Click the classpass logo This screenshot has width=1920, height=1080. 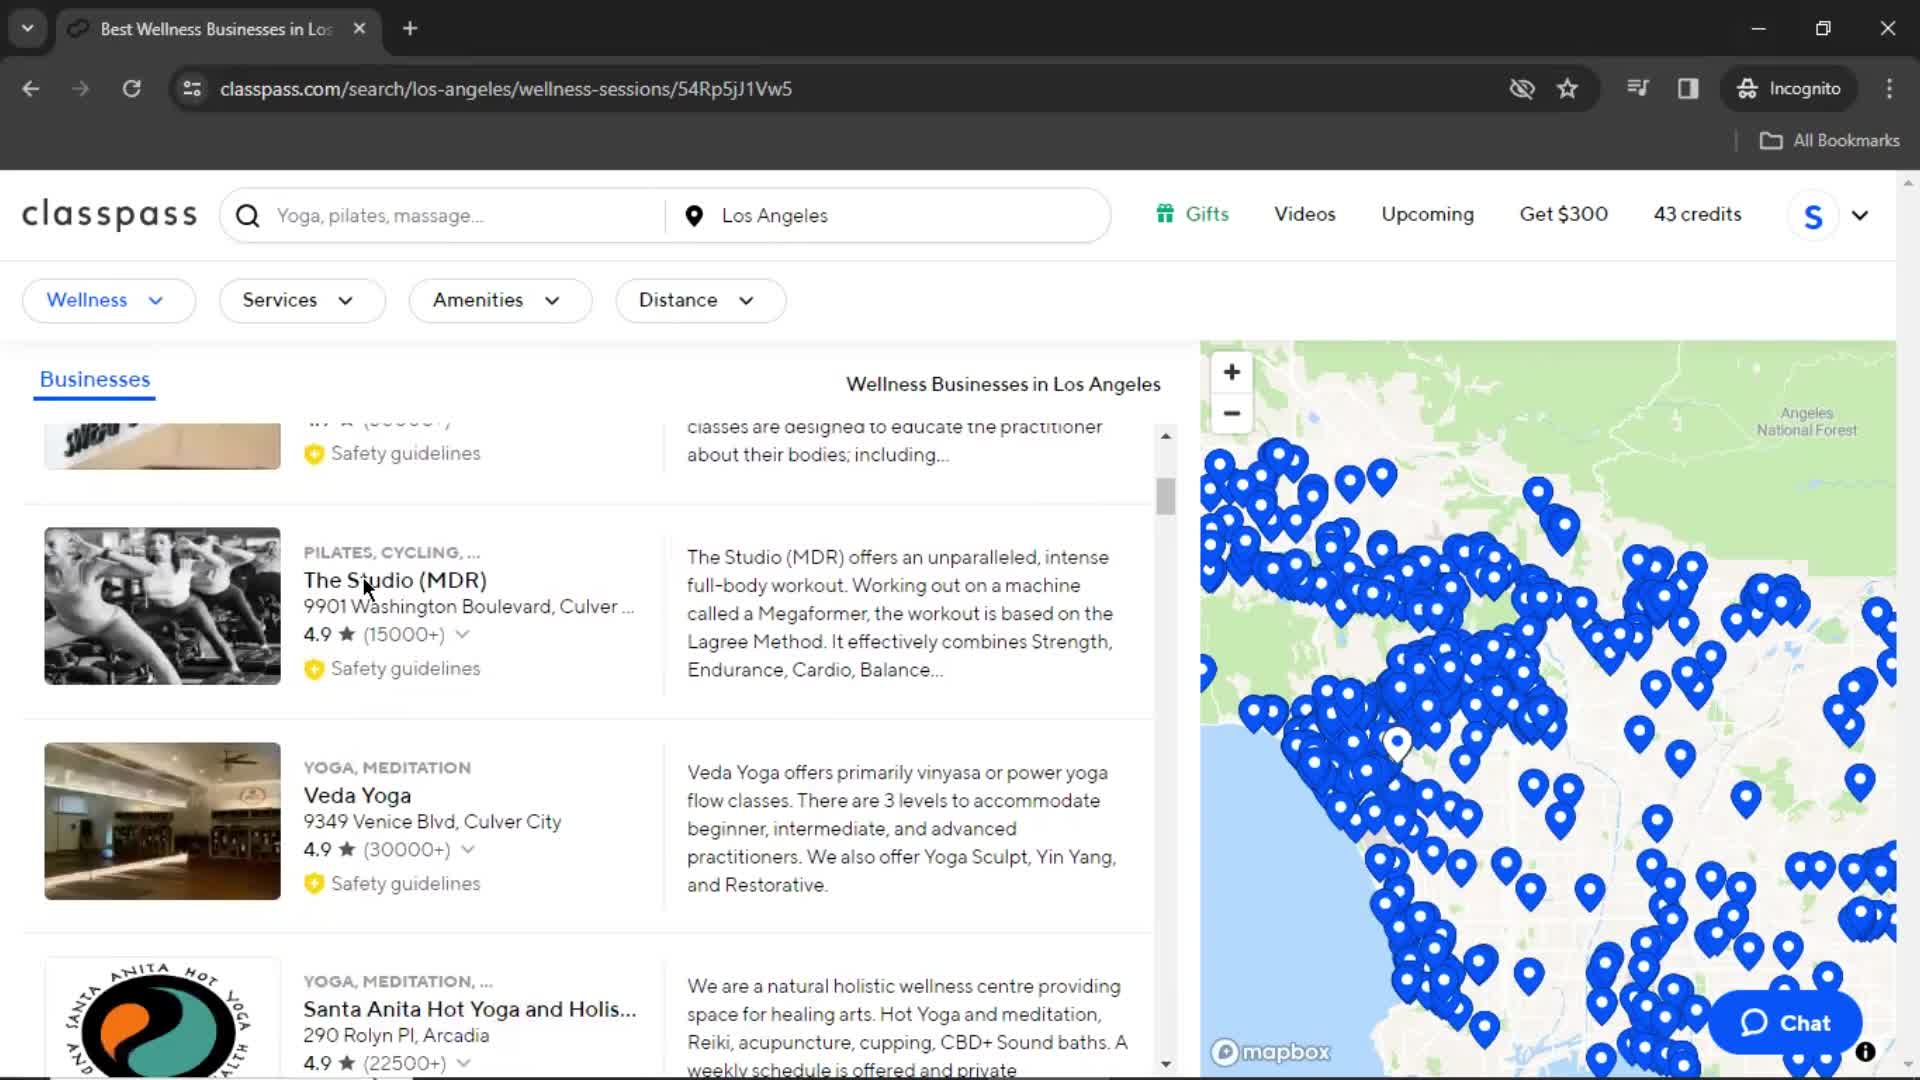click(110, 215)
